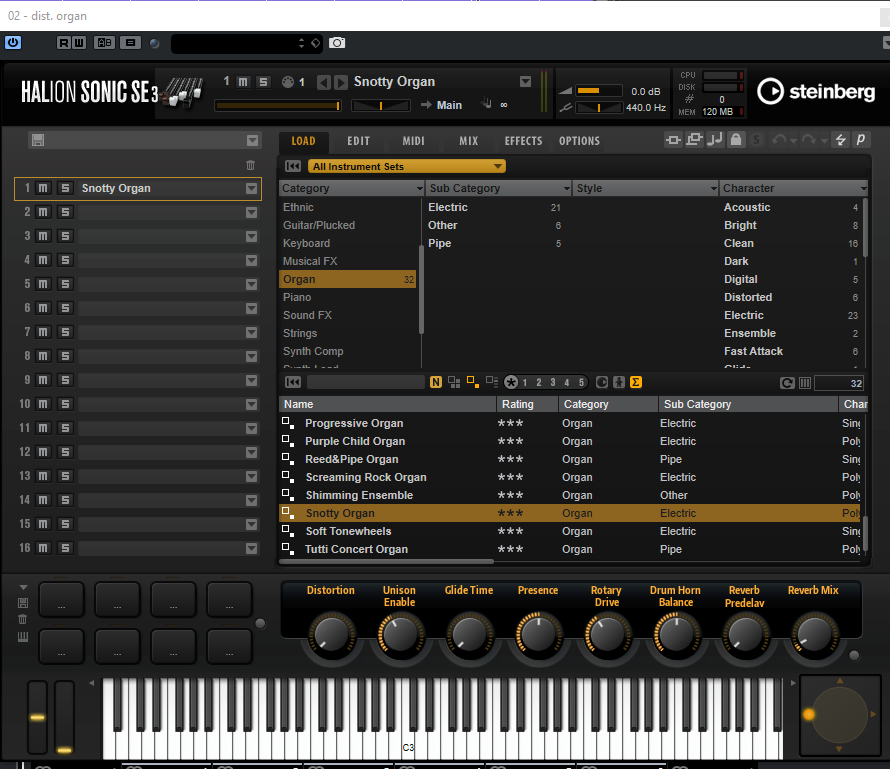Adjust the slot level slider under the program name

[278, 106]
